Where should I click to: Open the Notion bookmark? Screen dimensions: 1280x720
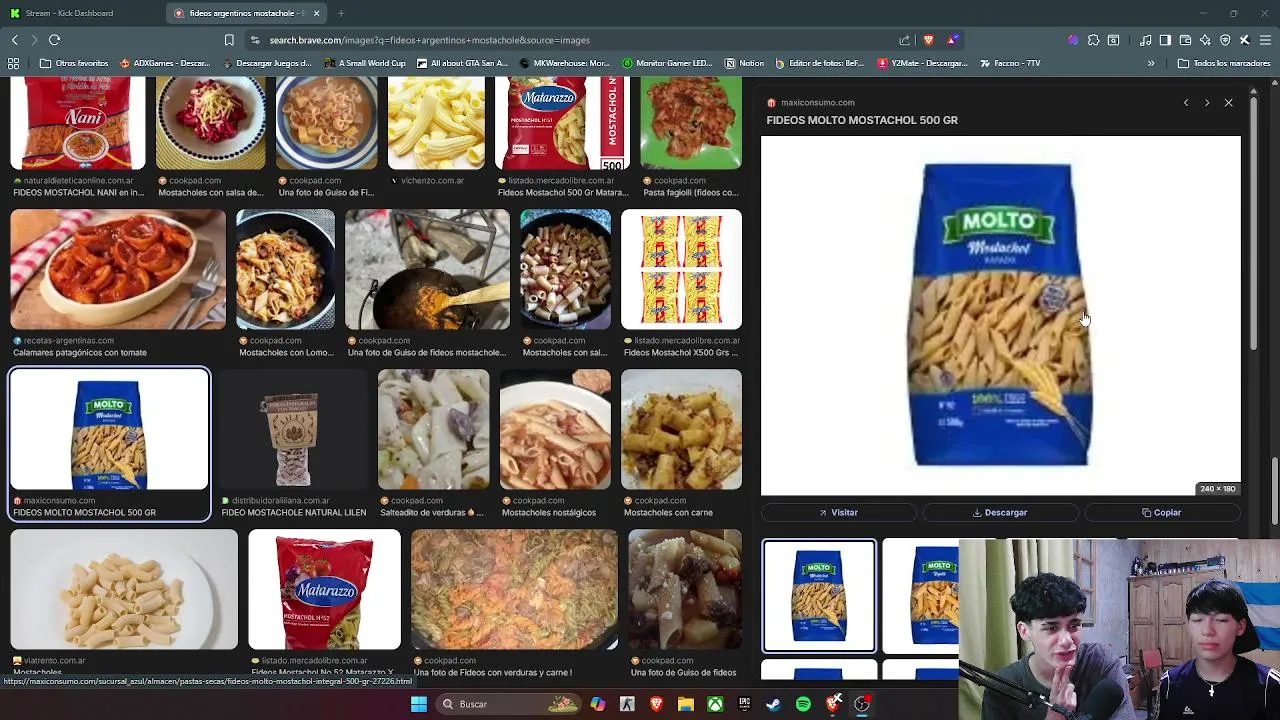click(744, 63)
